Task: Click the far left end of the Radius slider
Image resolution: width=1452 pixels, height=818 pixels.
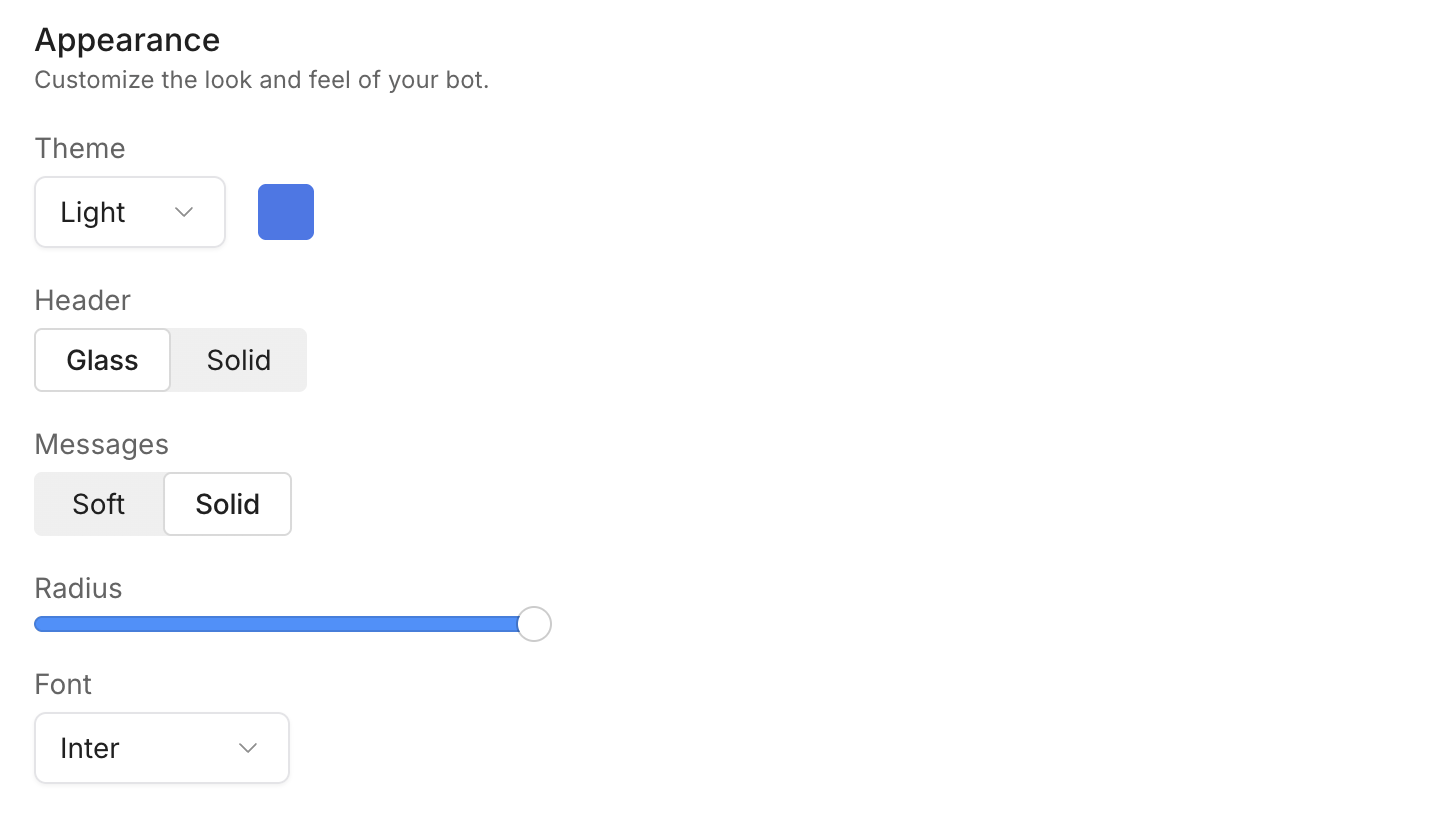Action: [40, 624]
